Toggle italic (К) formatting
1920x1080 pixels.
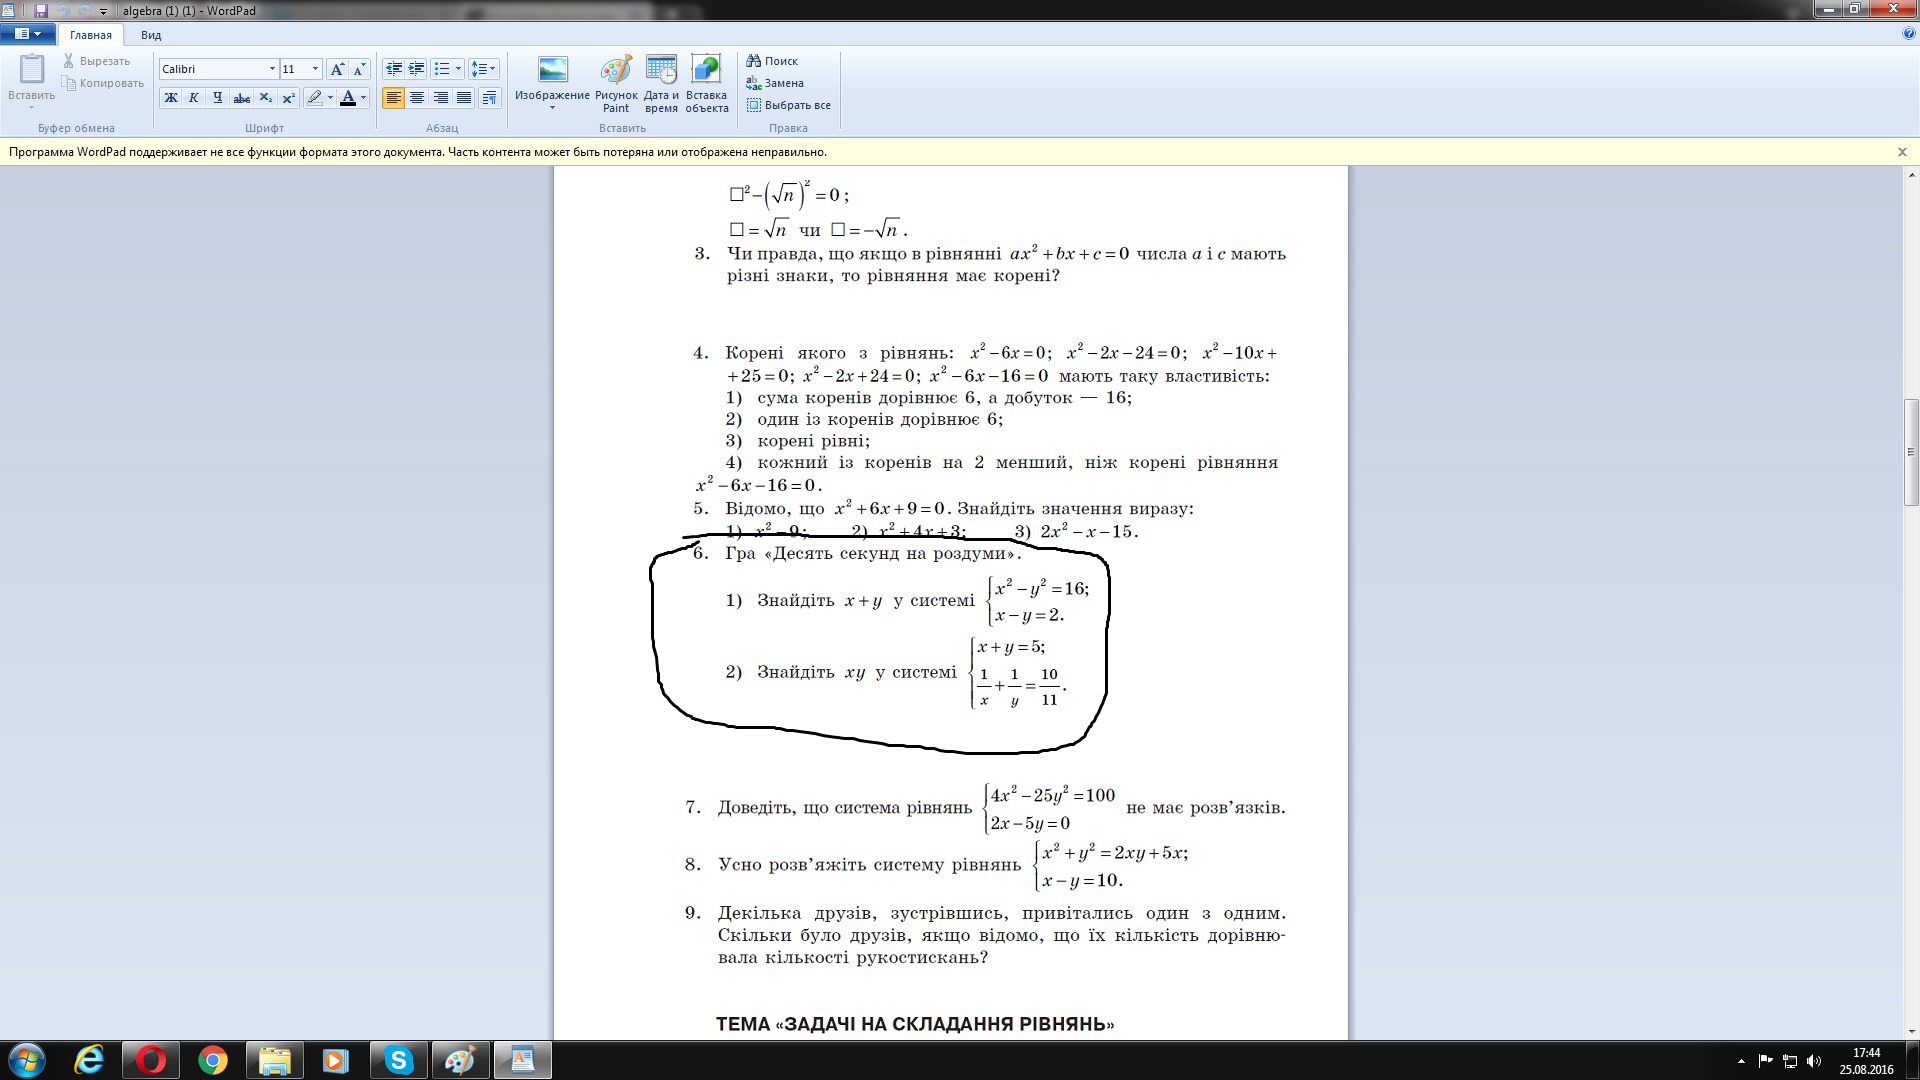click(194, 98)
